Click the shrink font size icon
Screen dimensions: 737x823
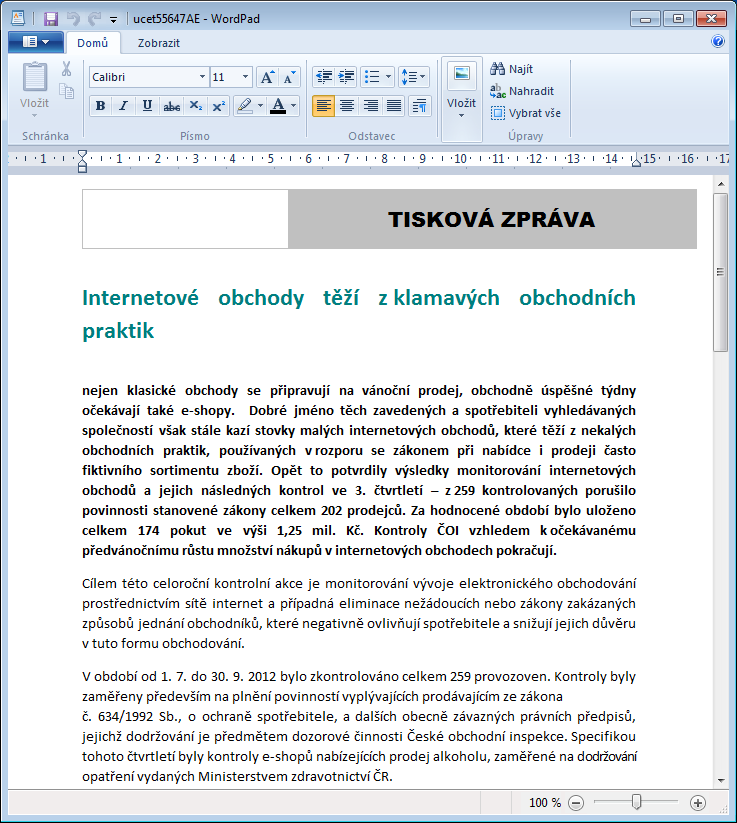coord(289,78)
